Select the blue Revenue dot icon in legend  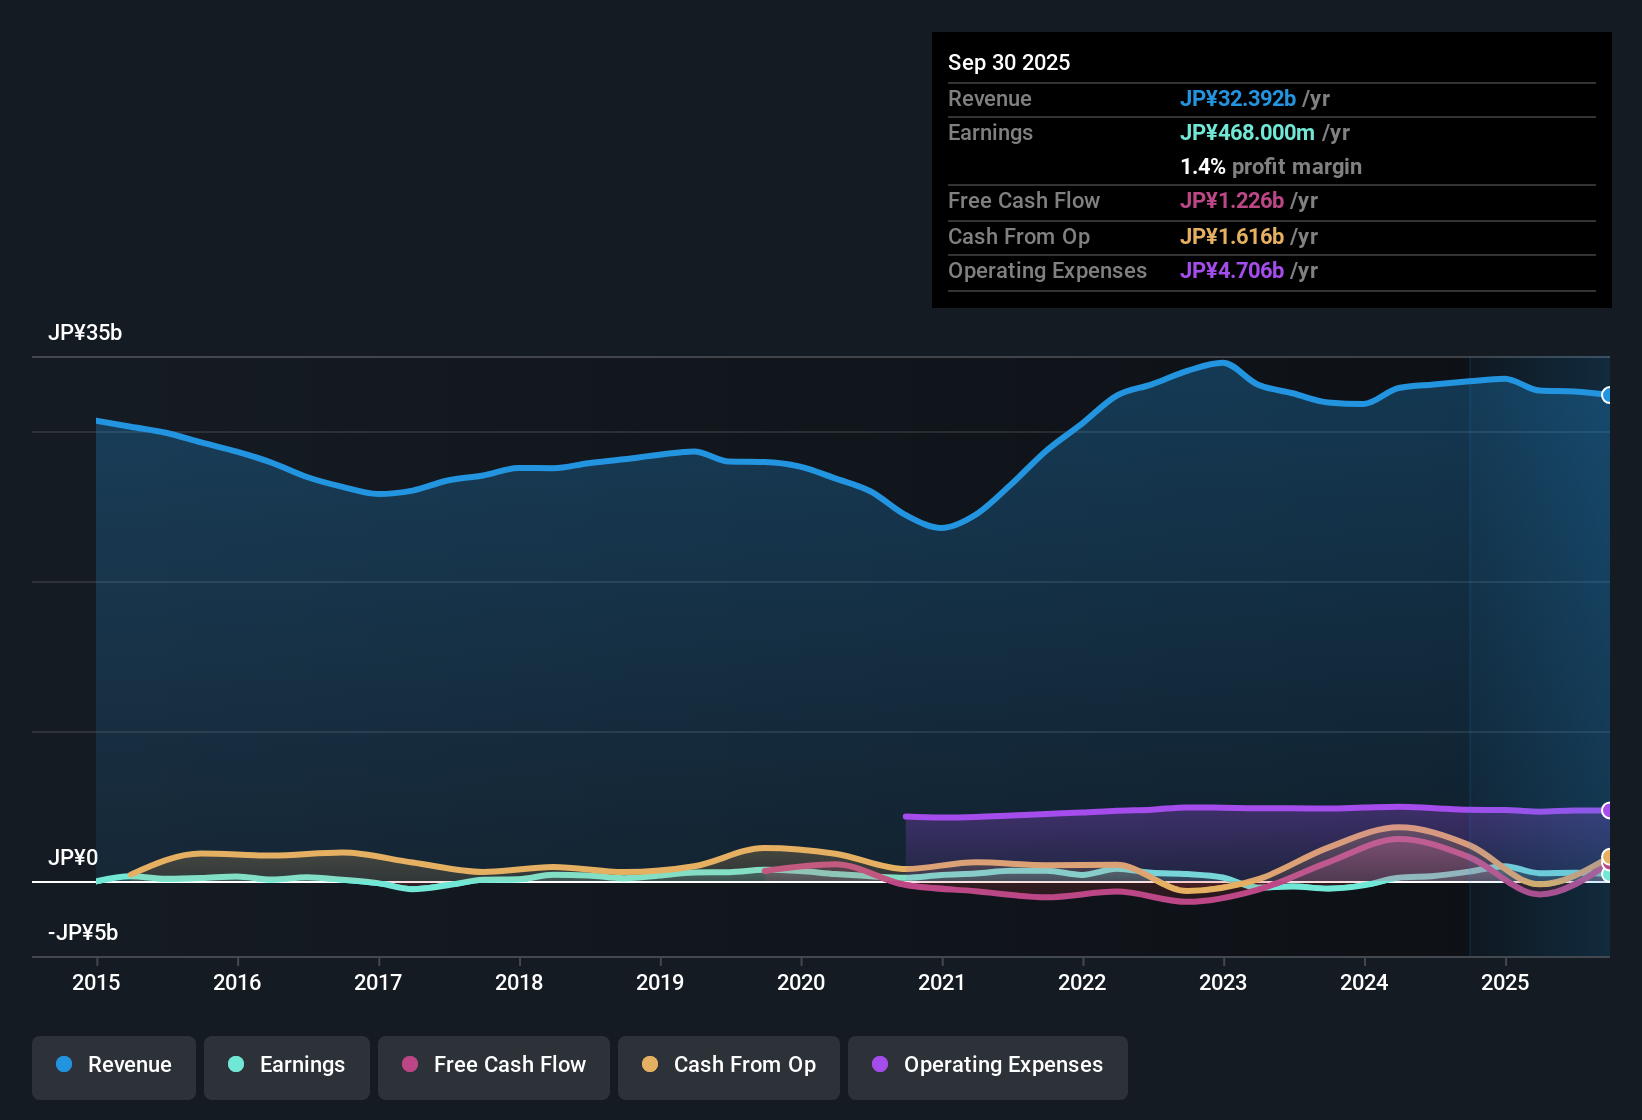[x=64, y=1065]
